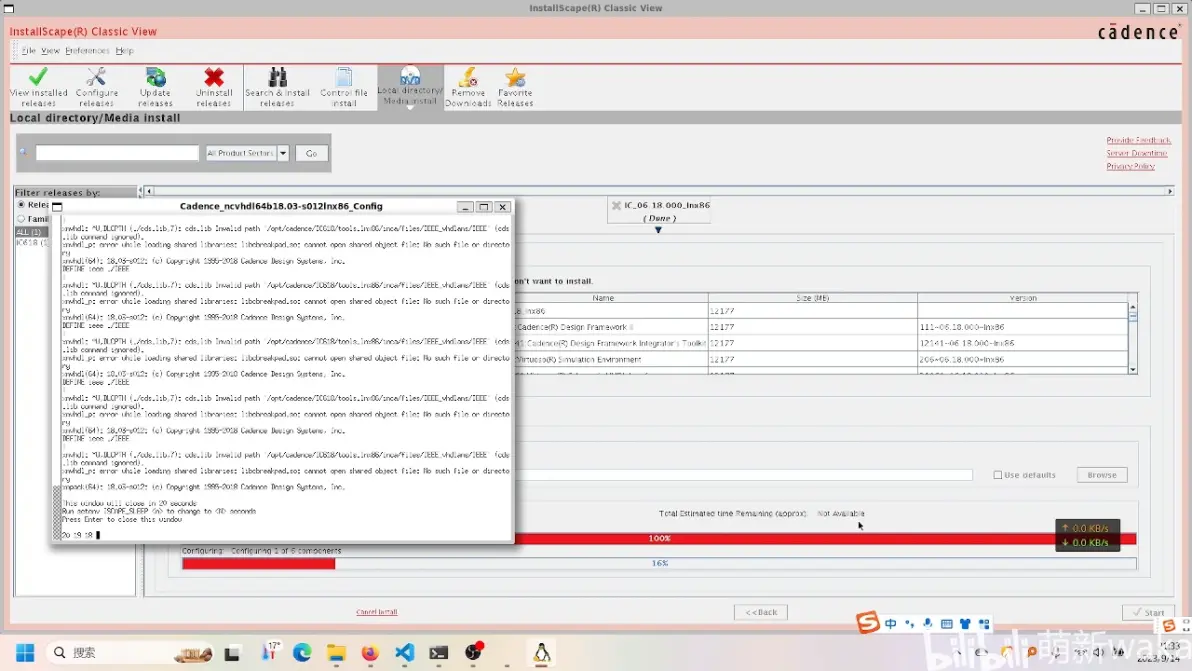Click the X icon on IC_06.18.000_lnx86 tab

[x=617, y=205]
